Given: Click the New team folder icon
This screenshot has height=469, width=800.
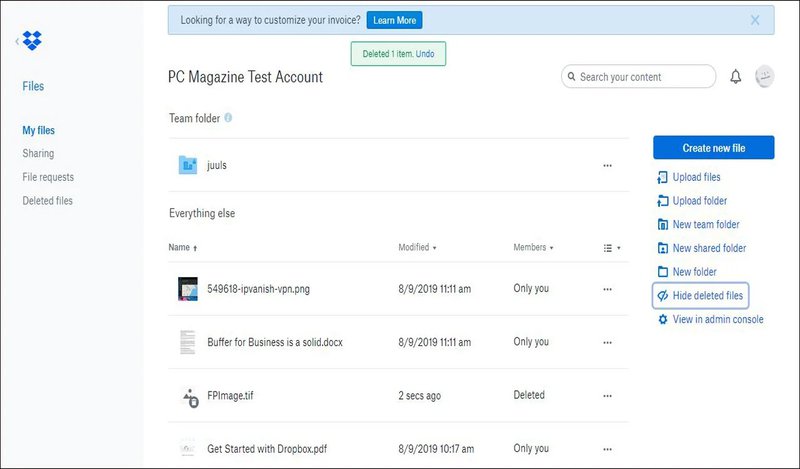Looking at the screenshot, I should (662, 224).
